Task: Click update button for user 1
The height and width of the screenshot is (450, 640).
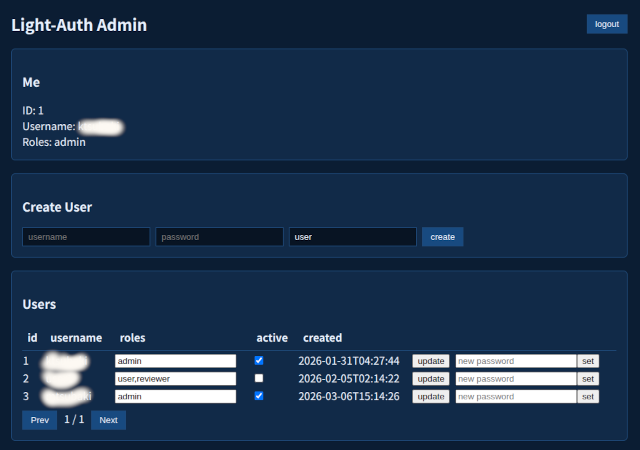Action: 431,361
